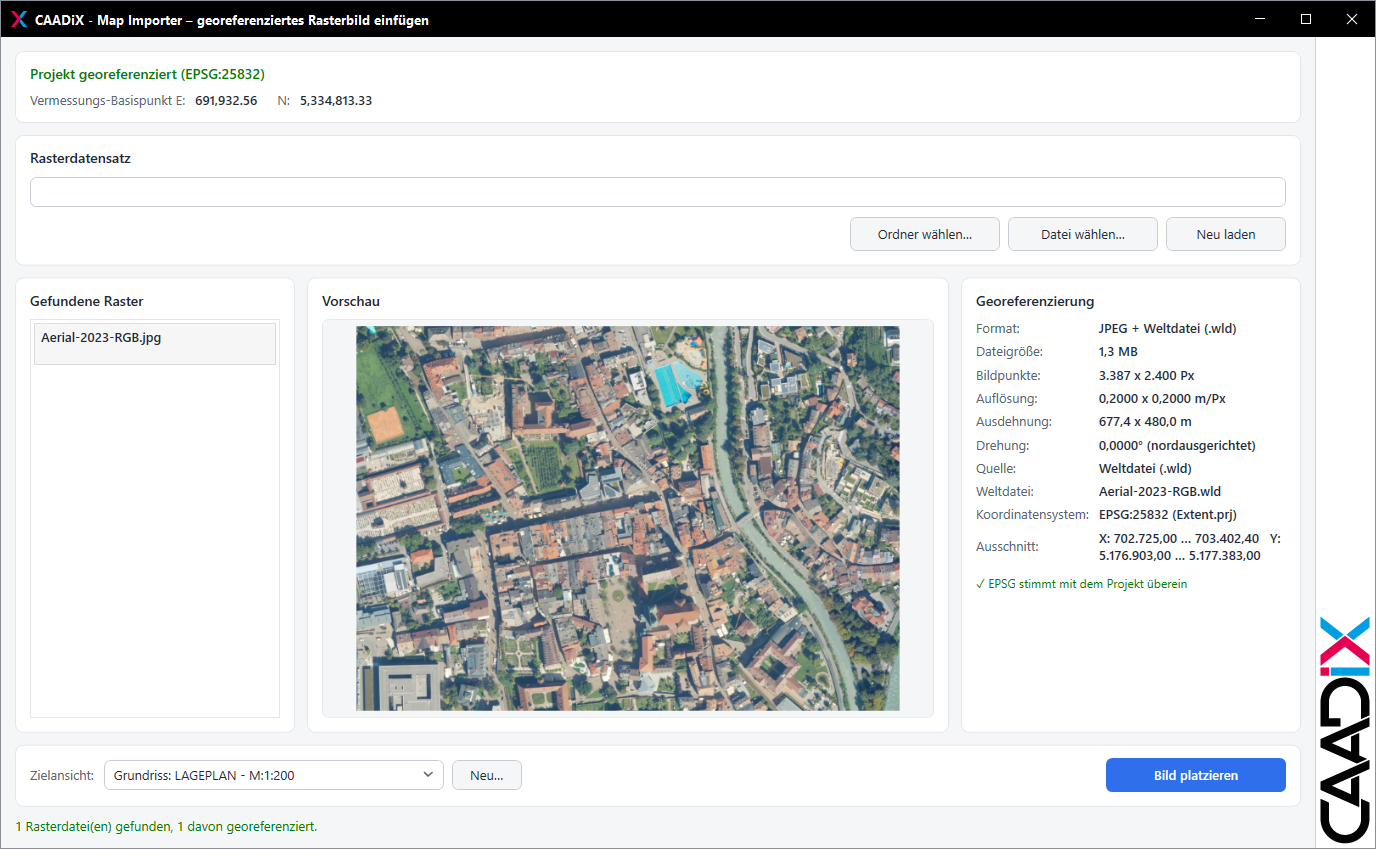Click the format value 'JPEG + Weltdatei (.wld)'
The image size is (1376, 849).
coord(1168,328)
